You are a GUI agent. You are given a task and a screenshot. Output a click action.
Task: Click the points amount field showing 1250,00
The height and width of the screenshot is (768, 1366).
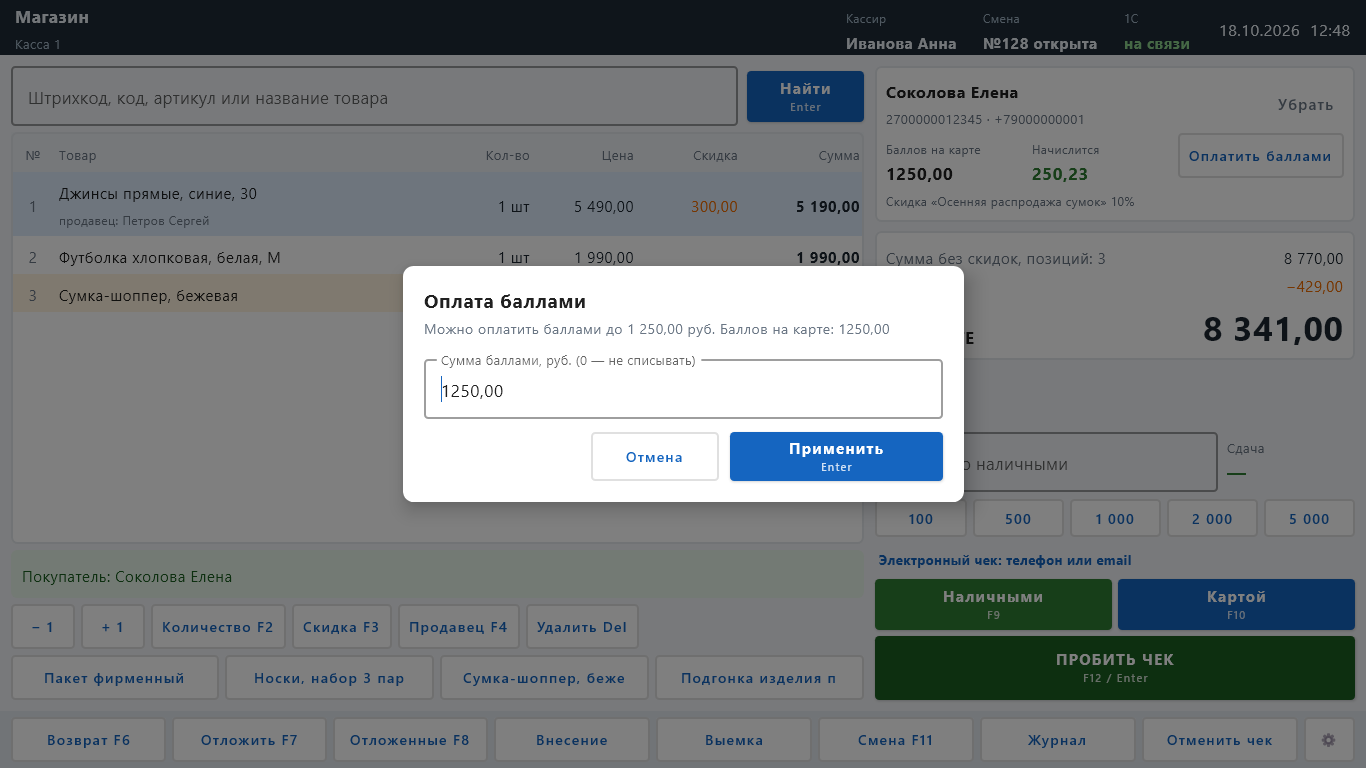pyautogui.click(x=683, y=390)
